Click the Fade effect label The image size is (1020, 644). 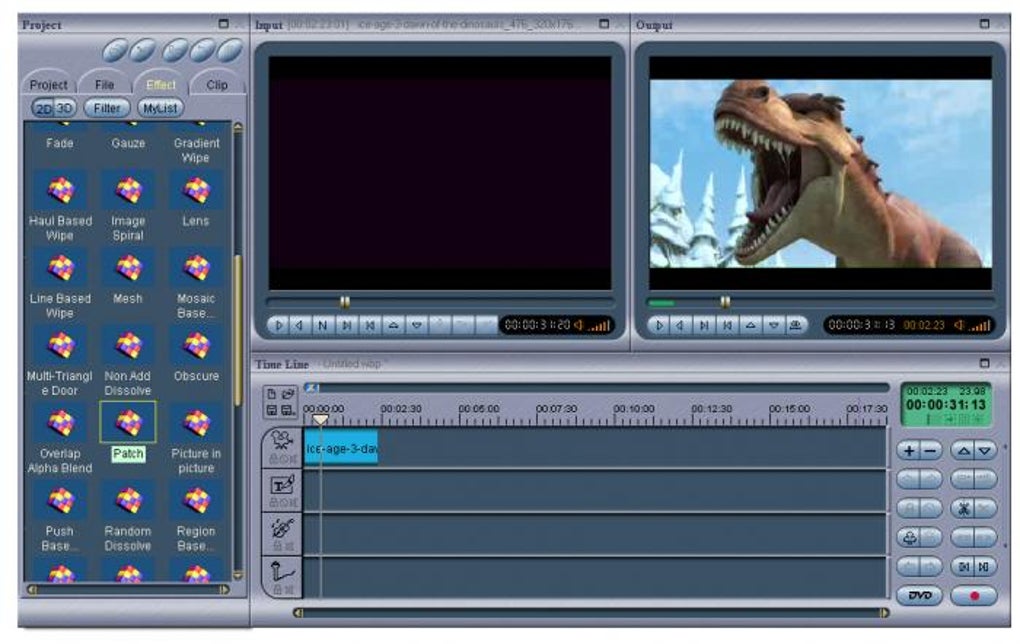59,143
